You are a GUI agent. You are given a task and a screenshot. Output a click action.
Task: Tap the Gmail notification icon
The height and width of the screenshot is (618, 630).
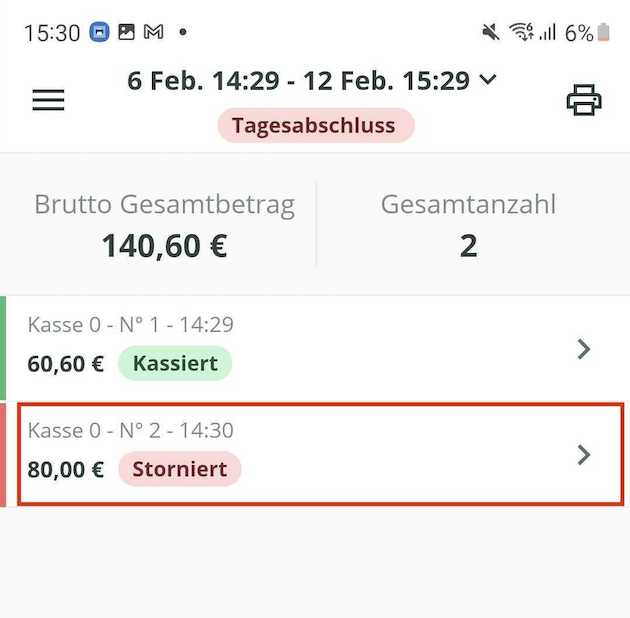point(153,32)
